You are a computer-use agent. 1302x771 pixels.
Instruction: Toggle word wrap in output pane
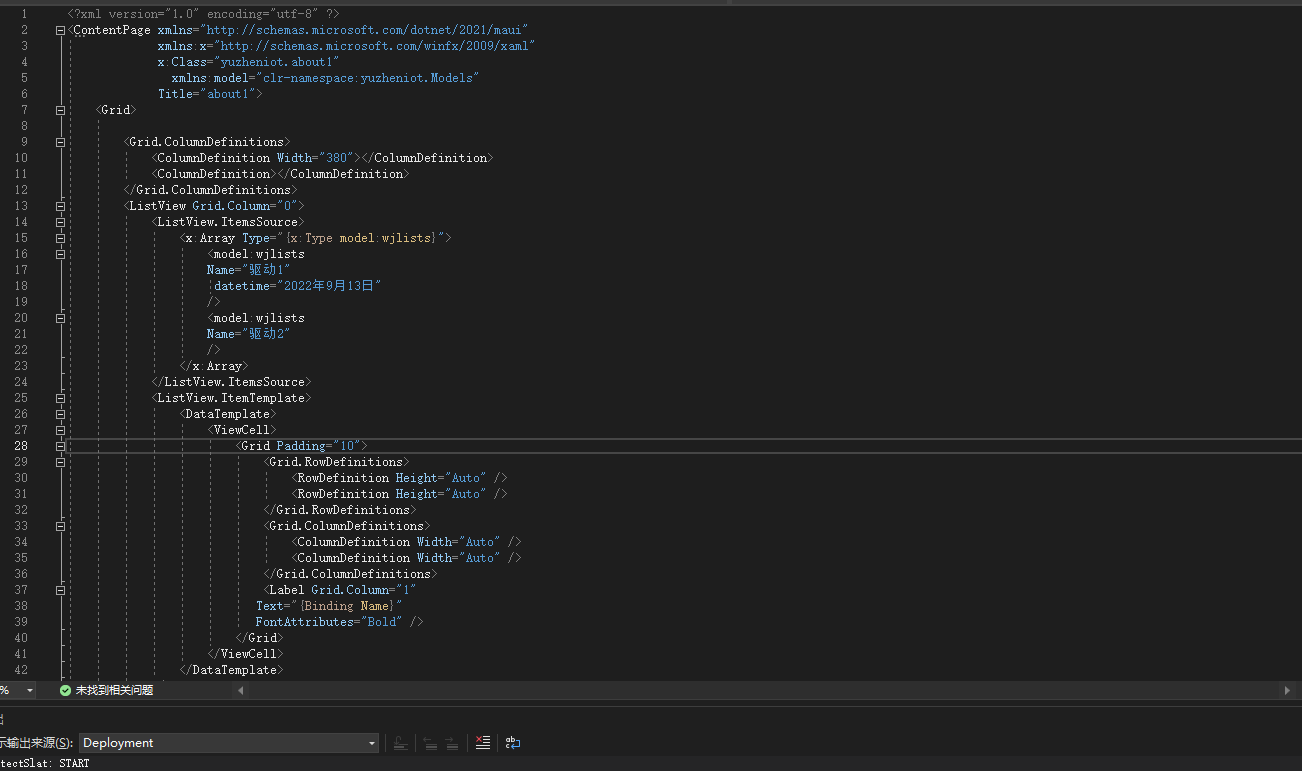(x=513, y=743)
